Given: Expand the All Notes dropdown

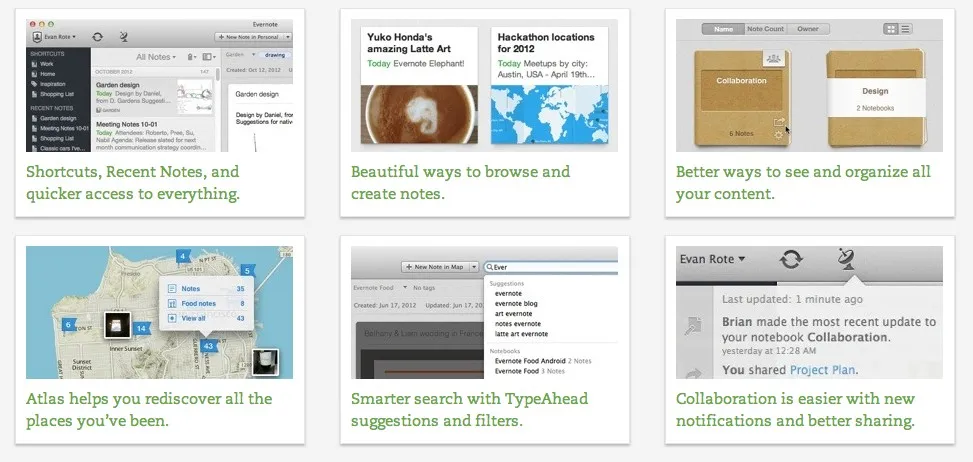Looking at the screenshot, I should click(x=156, y=56).
